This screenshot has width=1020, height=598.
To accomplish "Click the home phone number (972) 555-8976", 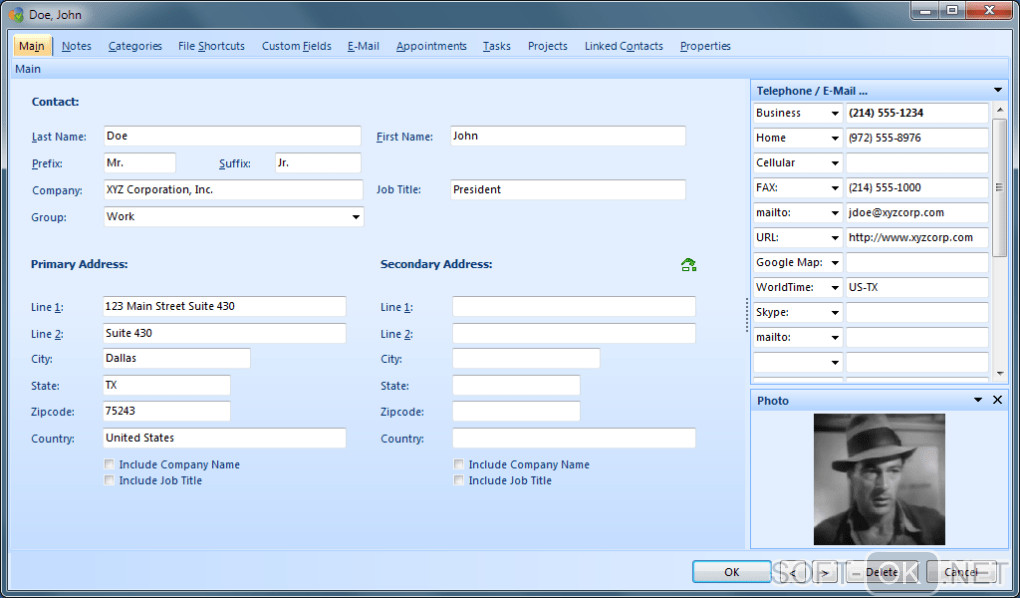I will point(917,138).
